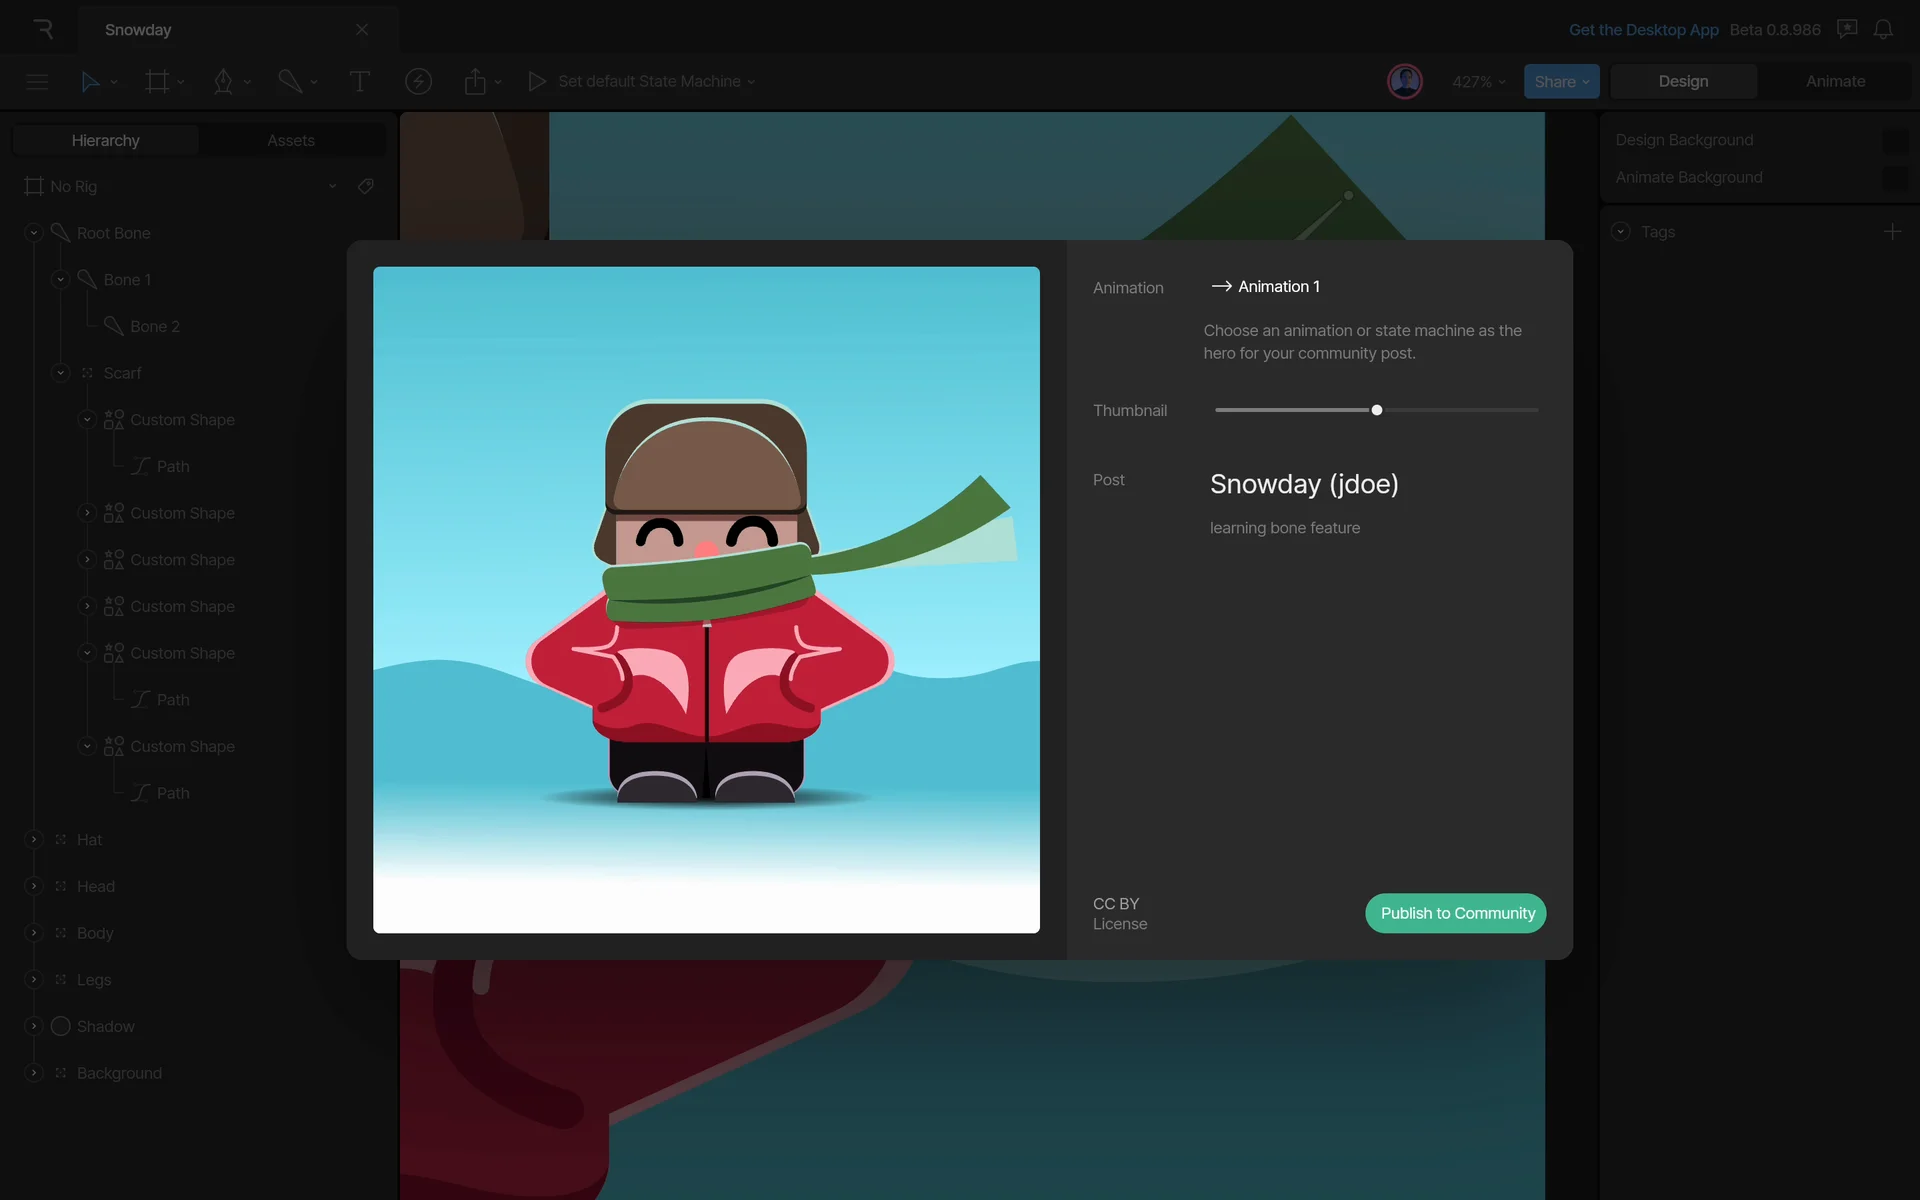Collapse the Root Bone tree item
Image resolution: width=1920 pixels, height=1200 pixels.
(34, 233)
